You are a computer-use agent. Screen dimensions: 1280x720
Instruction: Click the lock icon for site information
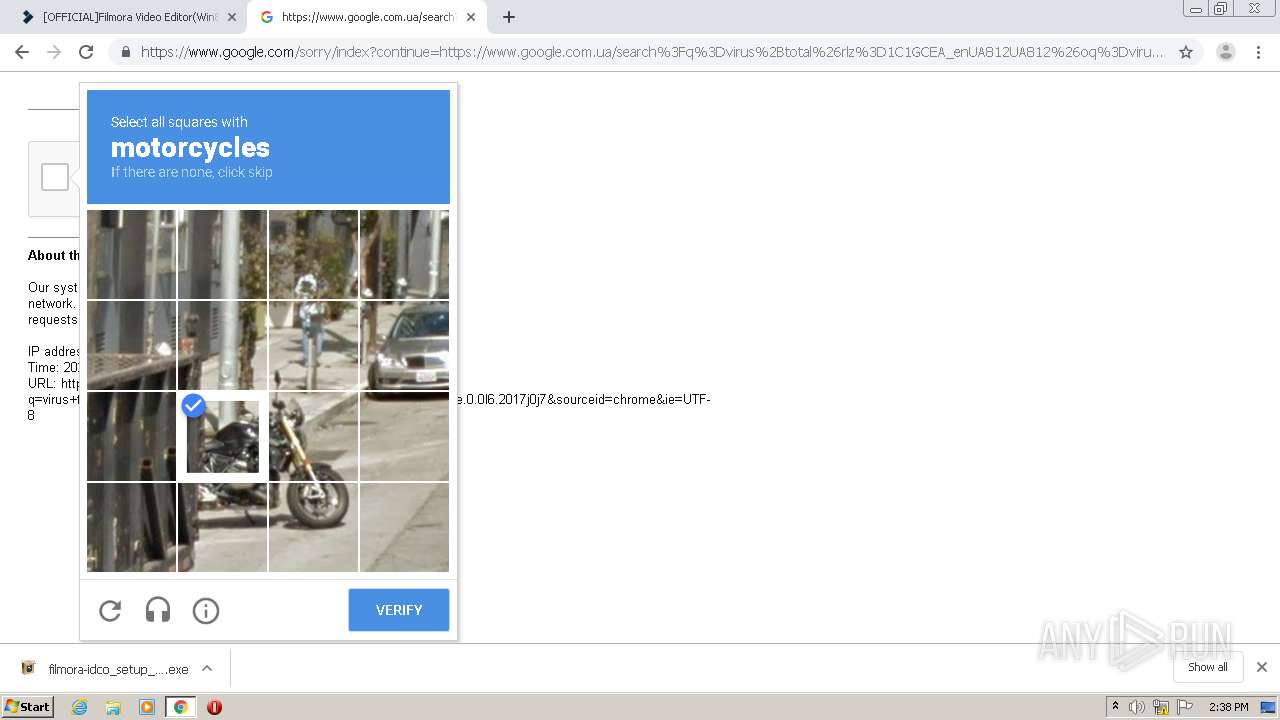tap(126, 52)
